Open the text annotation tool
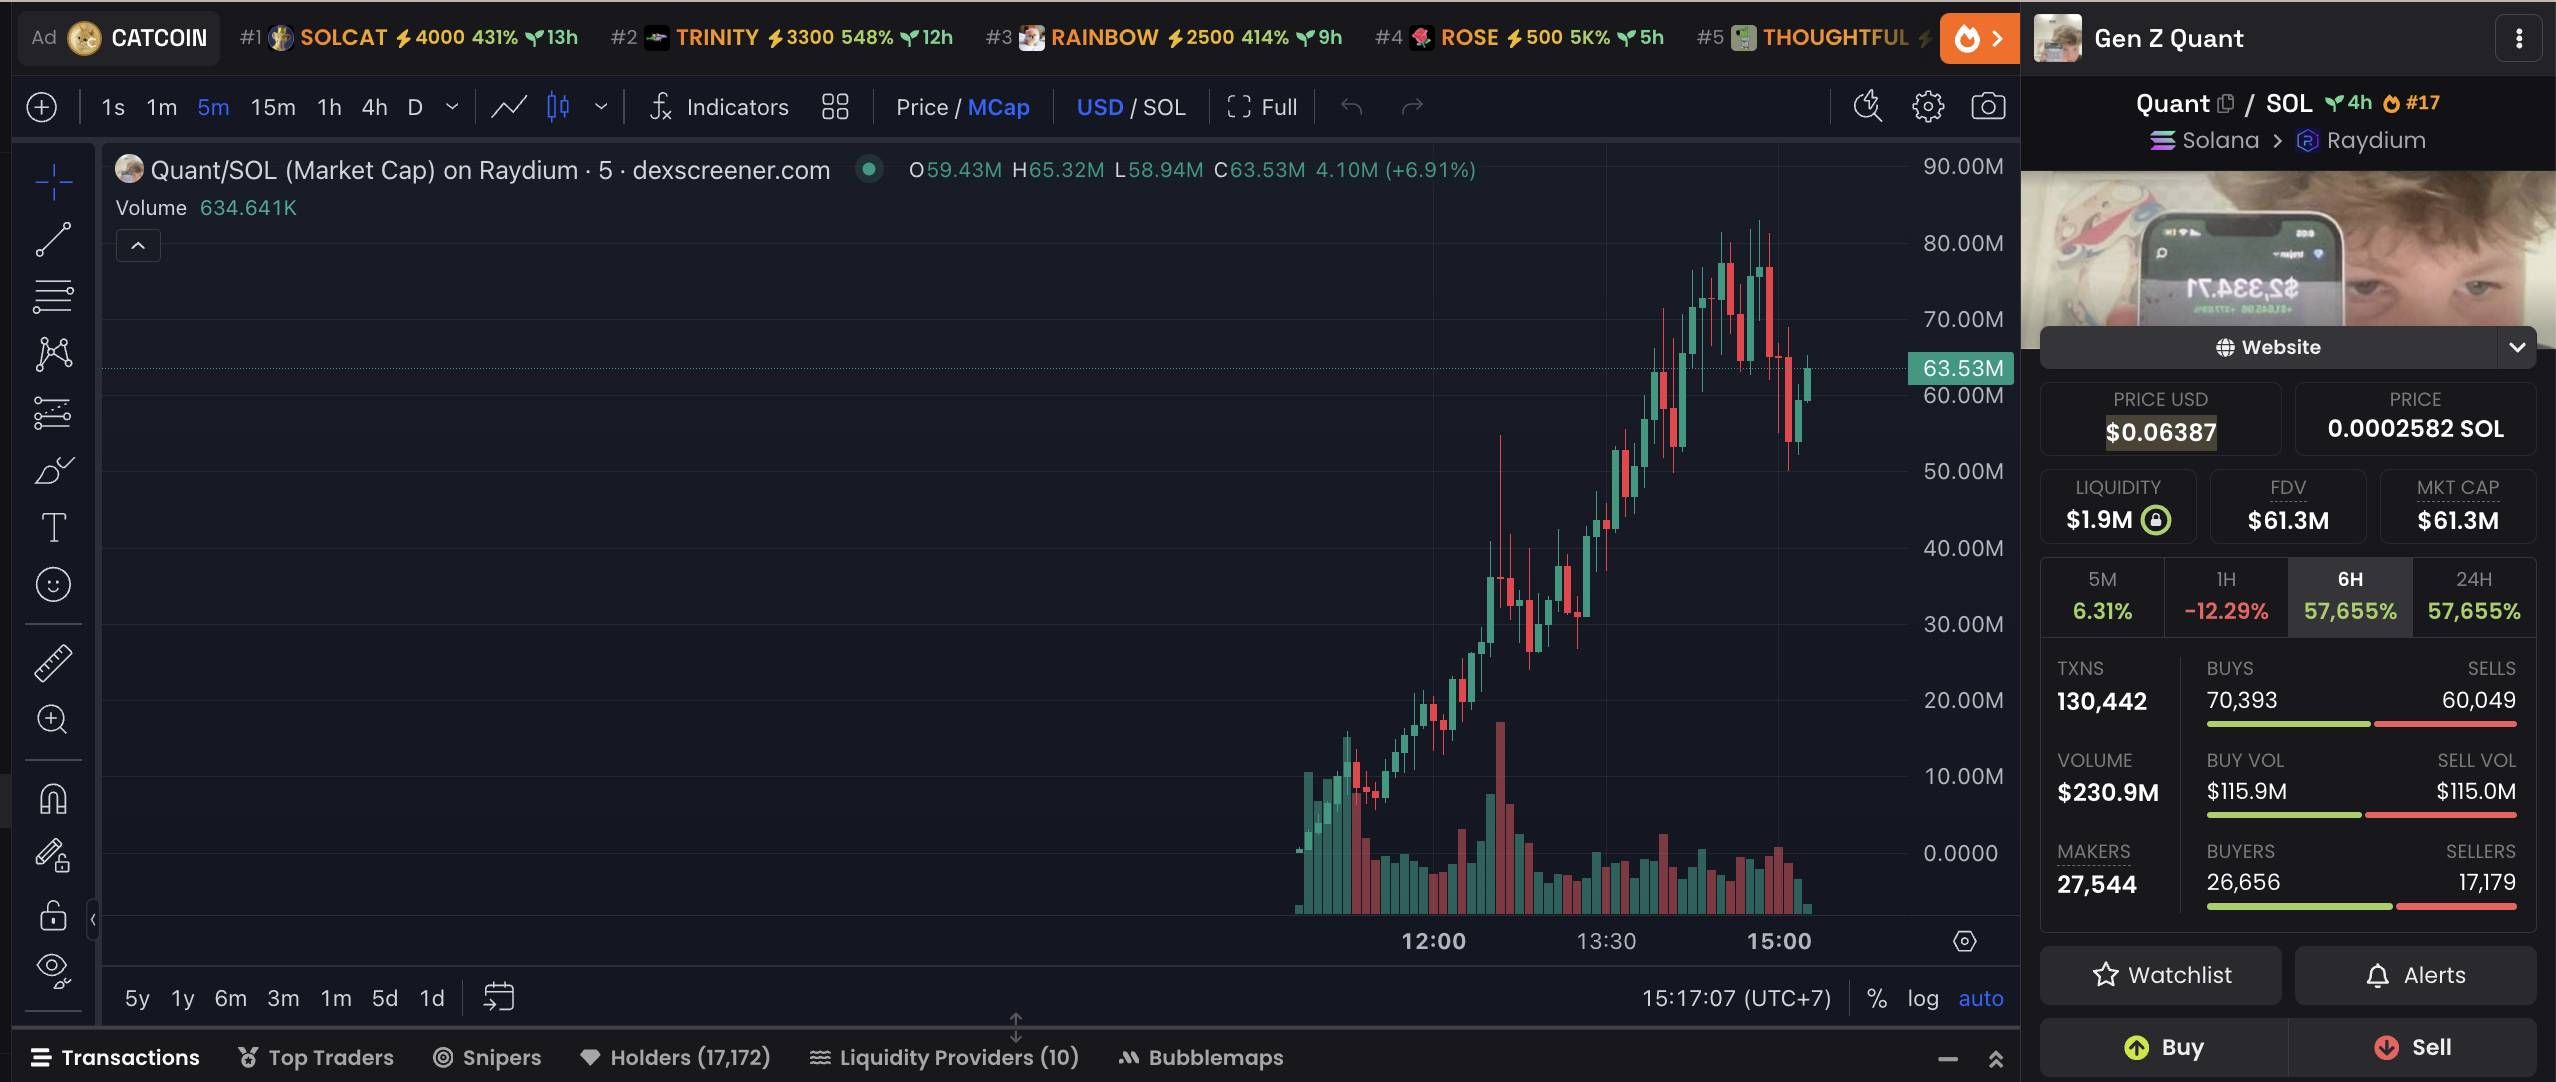 click(52, 527)
